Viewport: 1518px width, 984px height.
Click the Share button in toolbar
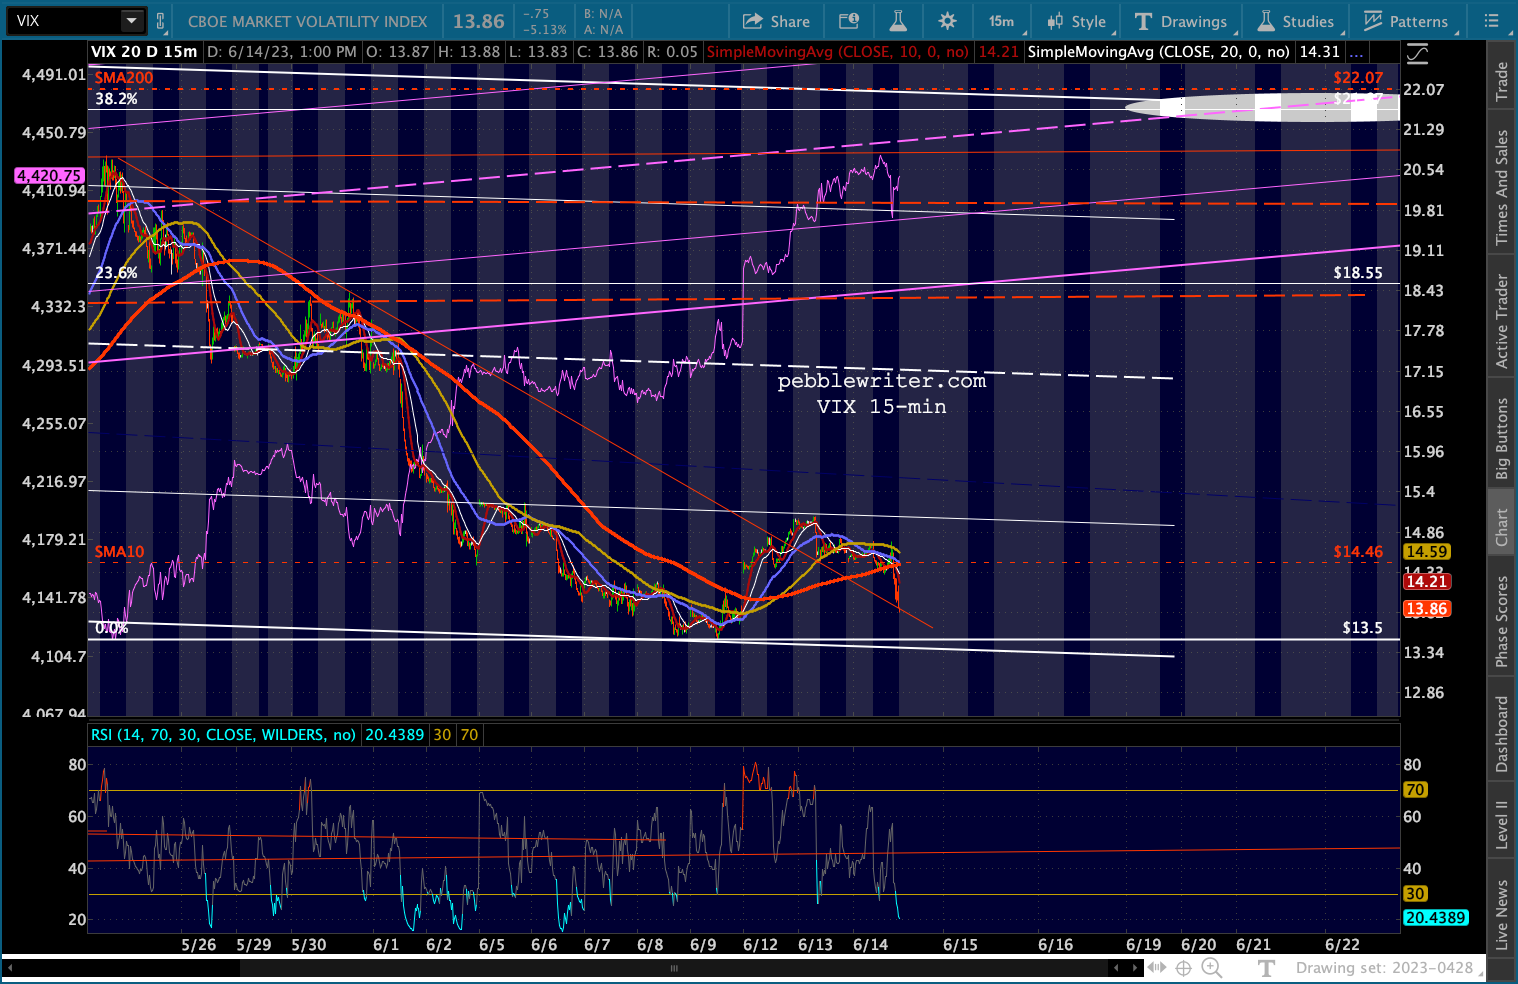pyautogui.click(x=776, y=21)
